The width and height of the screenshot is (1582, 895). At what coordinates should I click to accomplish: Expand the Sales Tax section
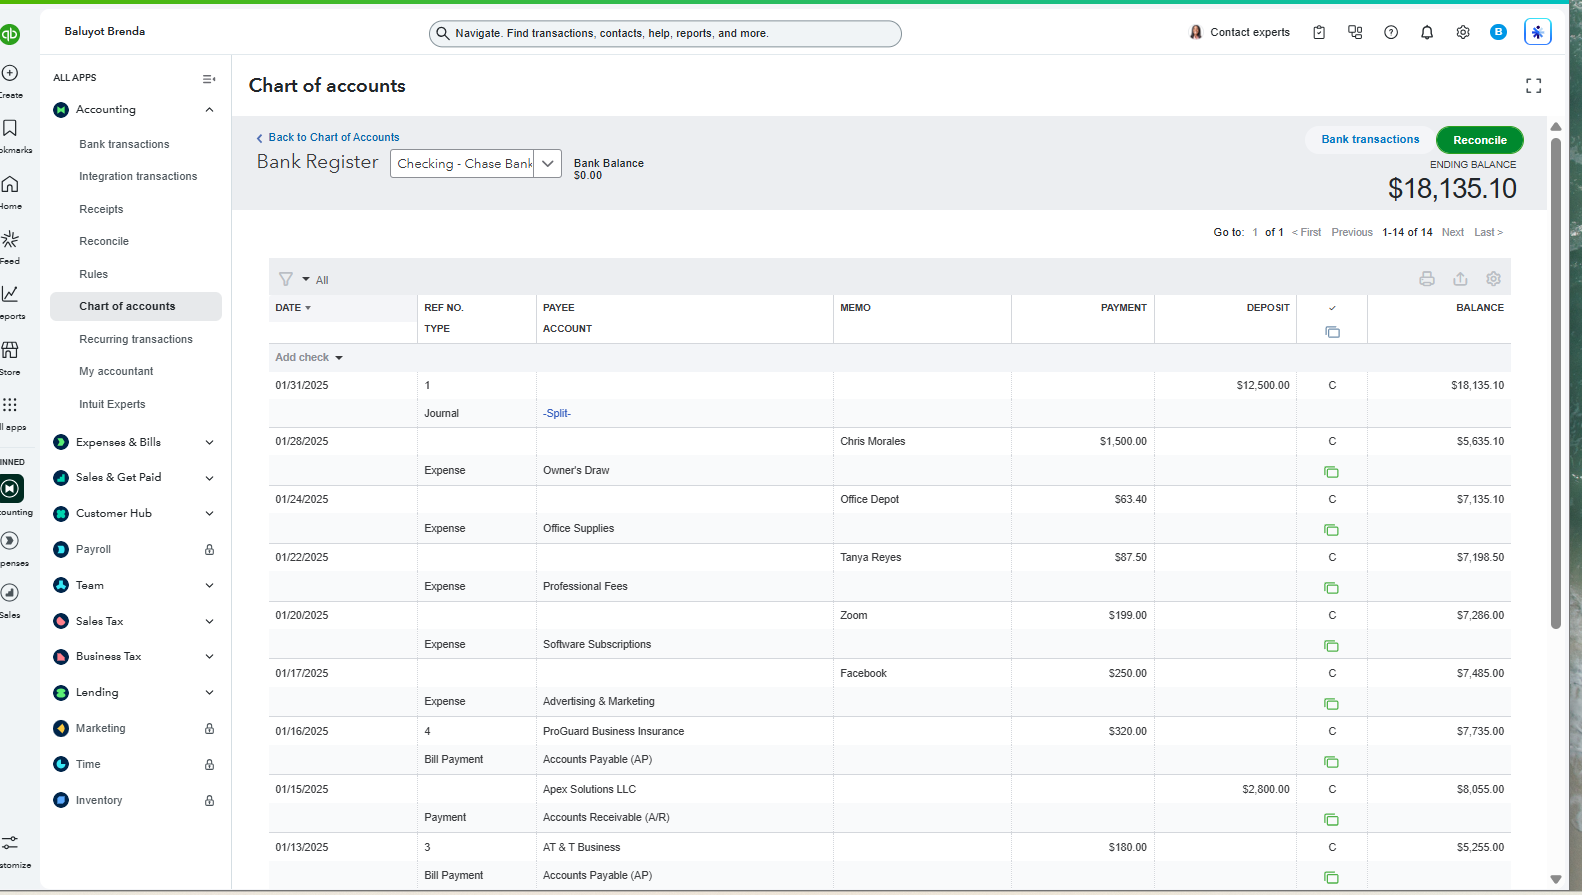point(209,621)
